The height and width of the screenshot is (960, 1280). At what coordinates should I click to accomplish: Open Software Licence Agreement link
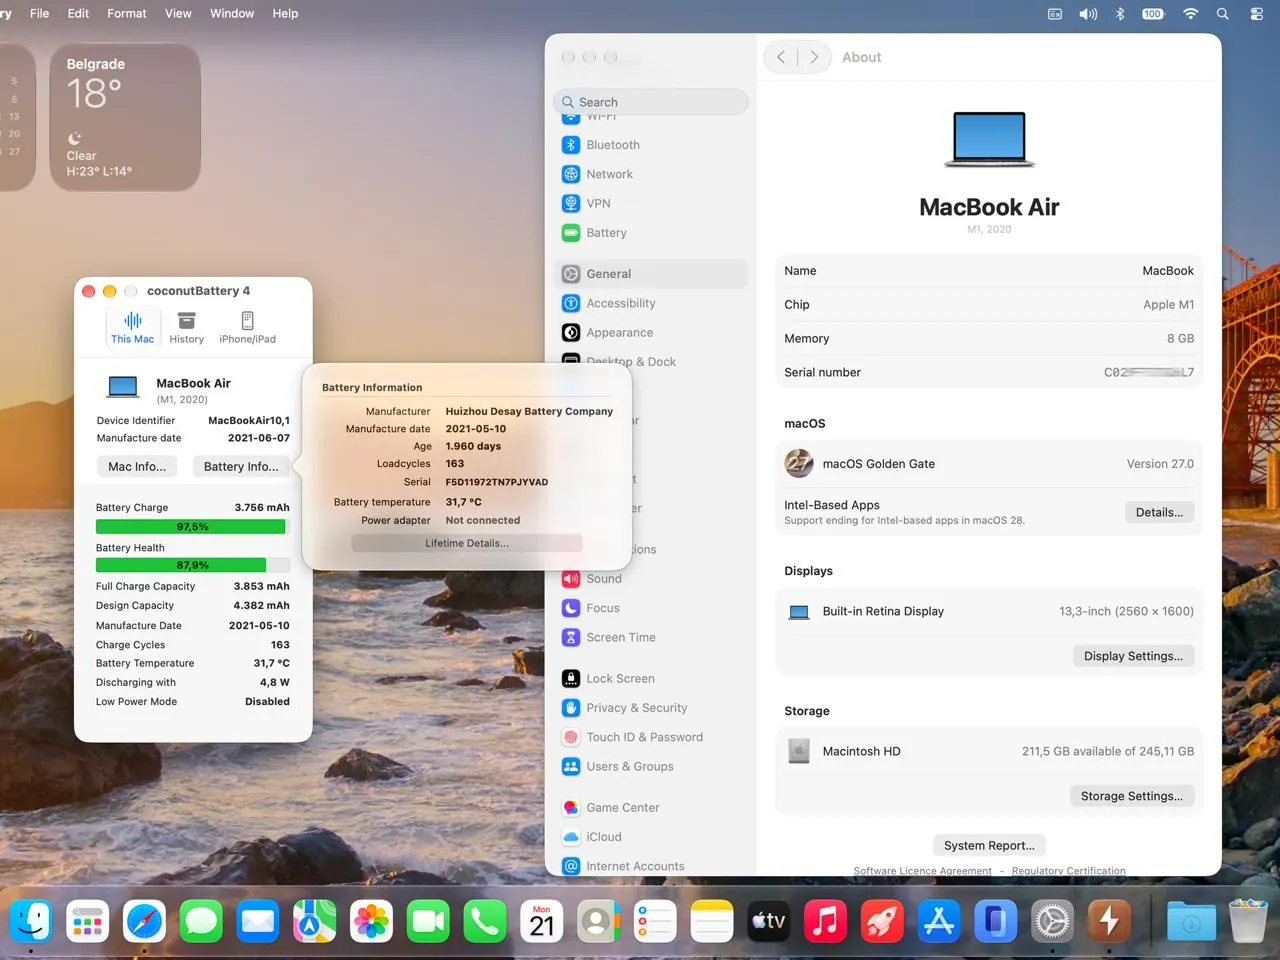coord(922,871)
